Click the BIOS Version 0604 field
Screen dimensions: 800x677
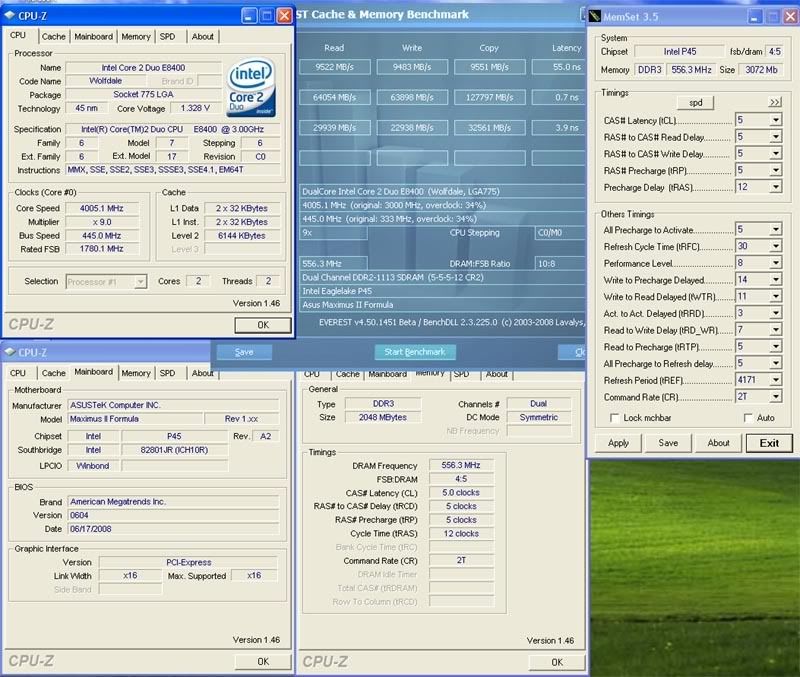(x=173, y=515)
